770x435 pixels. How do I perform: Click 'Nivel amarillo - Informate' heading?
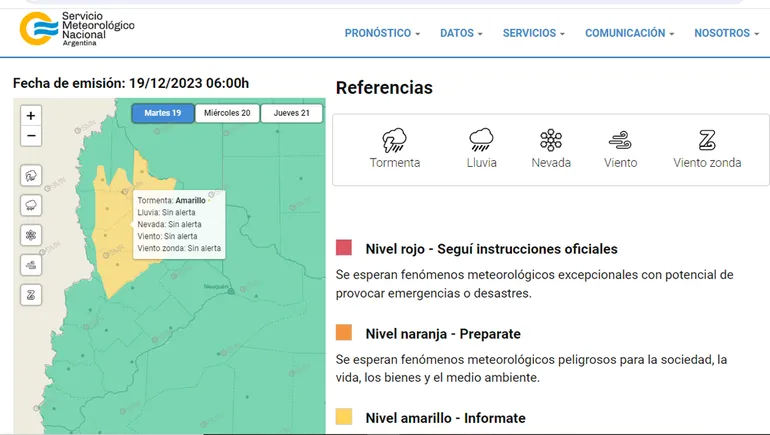coord(445,418)
